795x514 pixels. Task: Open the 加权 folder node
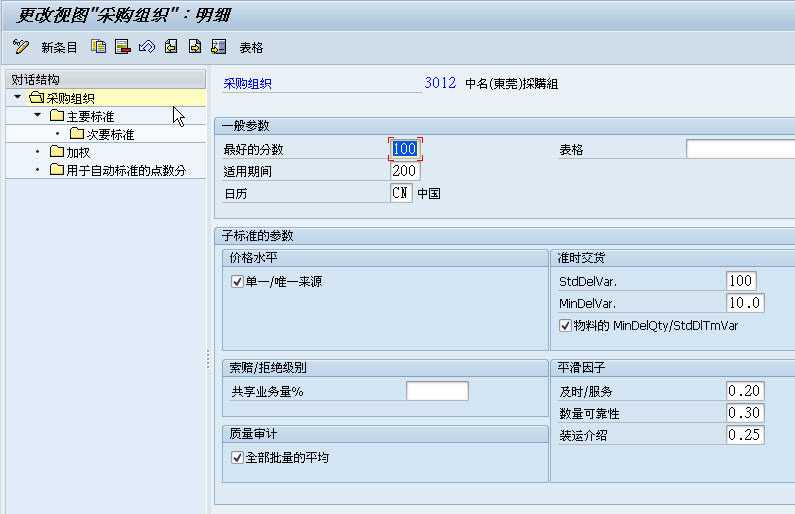tap(70, 152)
